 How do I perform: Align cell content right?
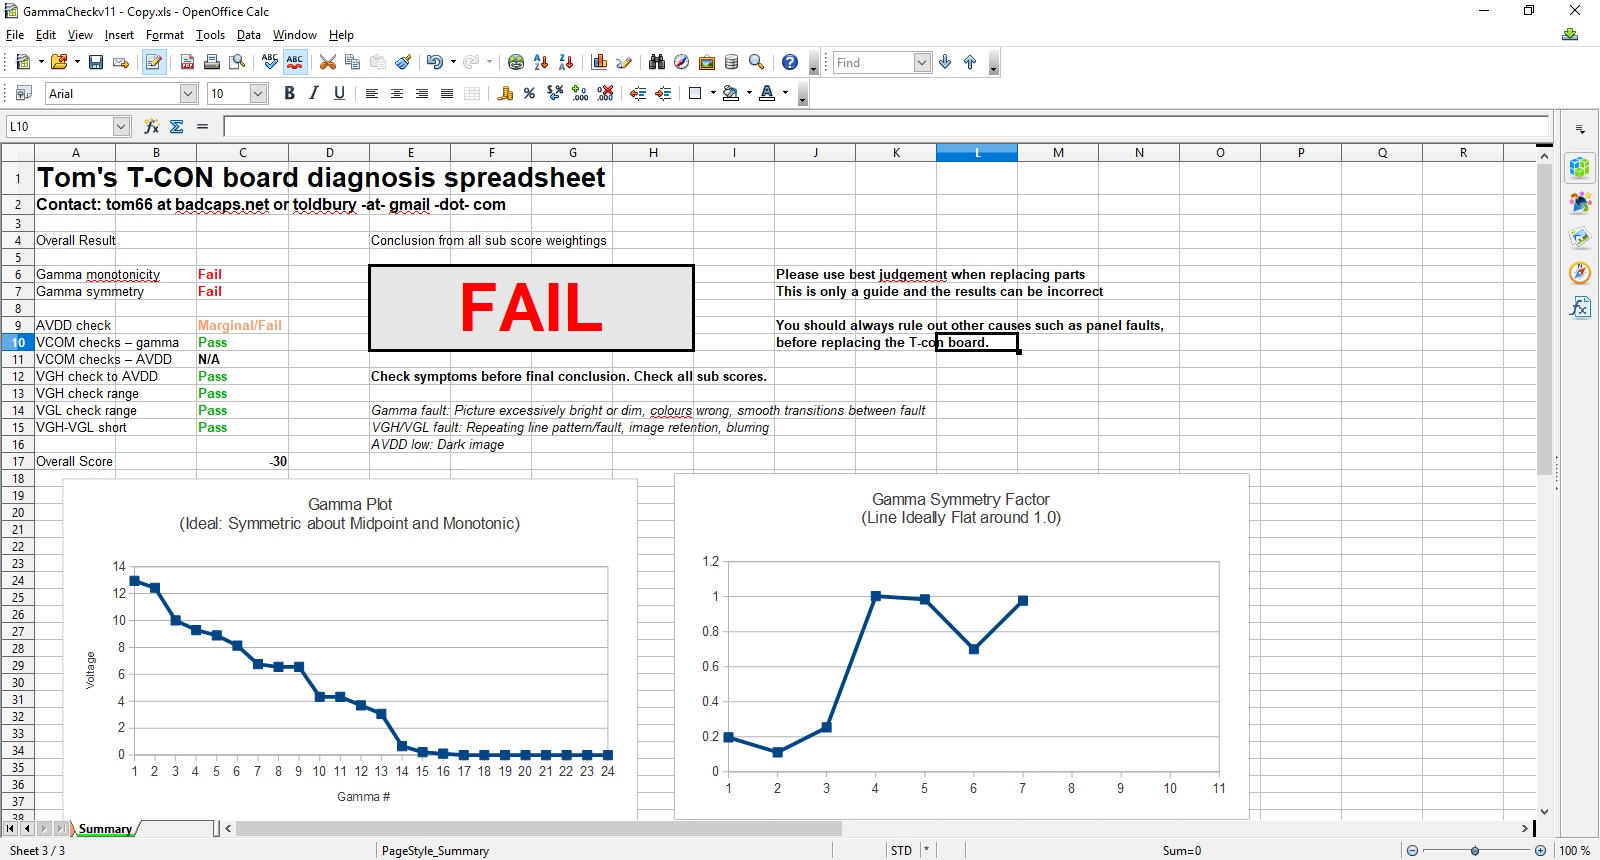[422, 93]
